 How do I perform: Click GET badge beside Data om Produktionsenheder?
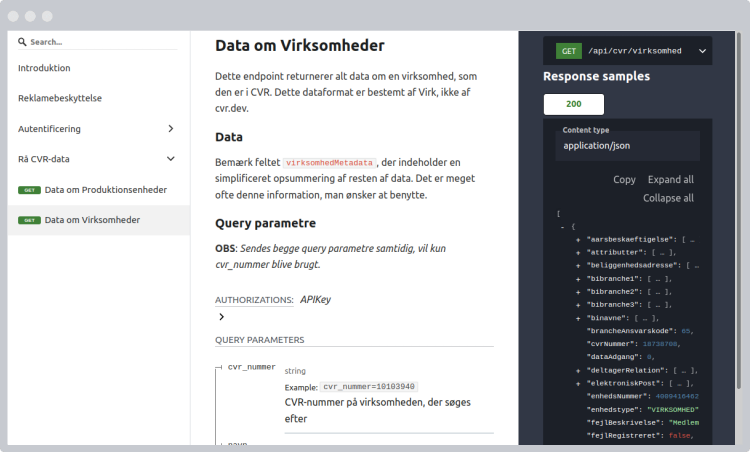(29, 190)
